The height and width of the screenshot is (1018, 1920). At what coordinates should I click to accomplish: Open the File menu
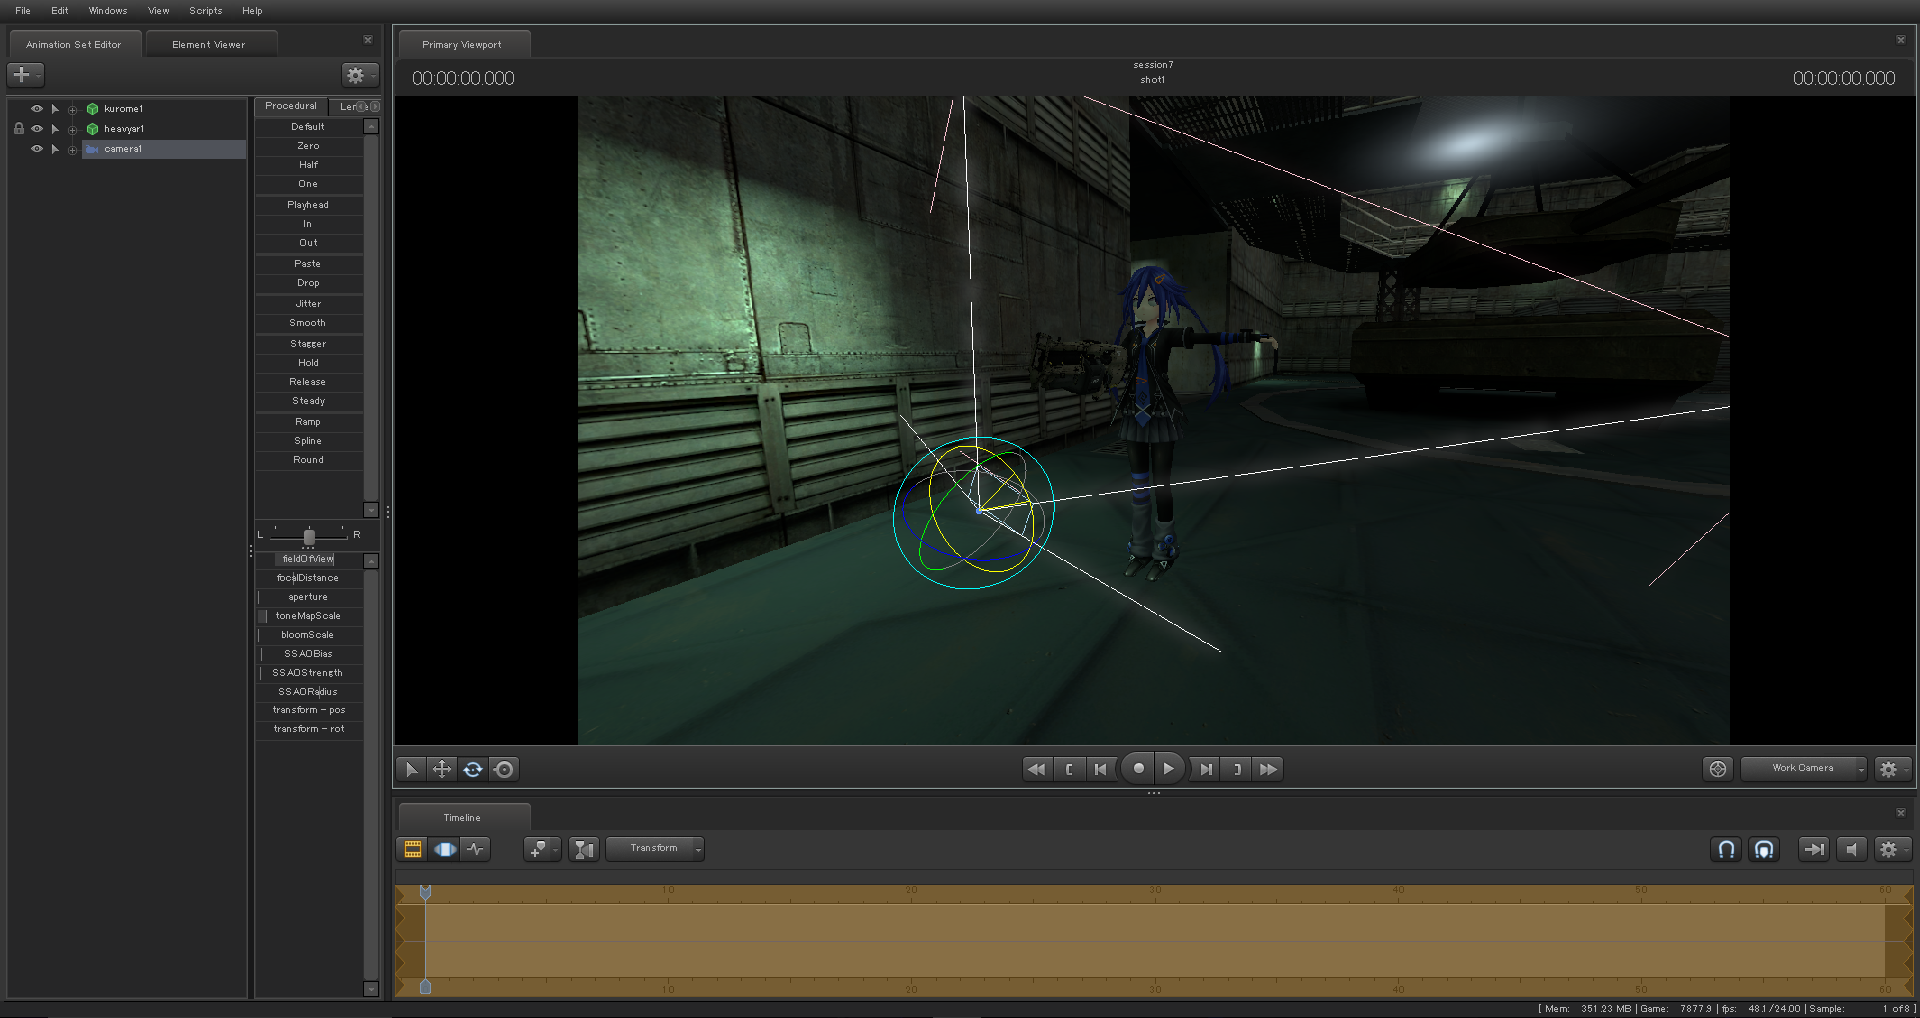click(23, 11)
